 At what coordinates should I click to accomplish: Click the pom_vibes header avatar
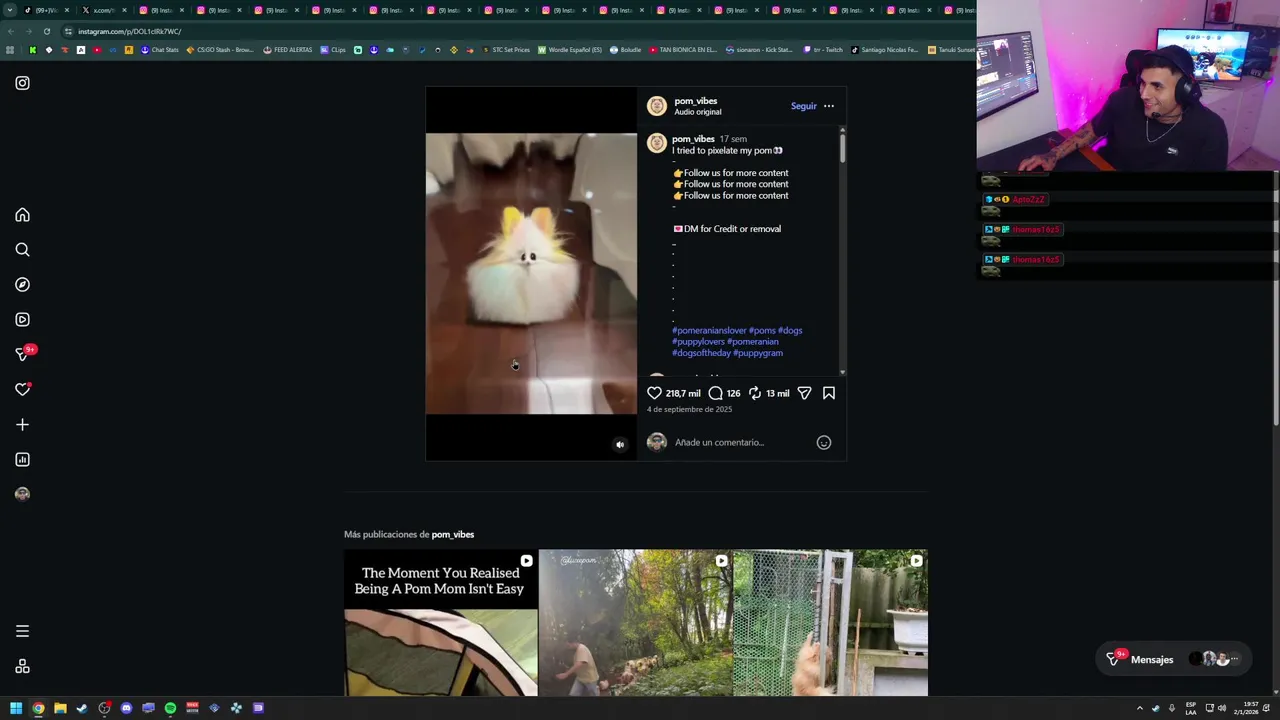click(657, 106)
